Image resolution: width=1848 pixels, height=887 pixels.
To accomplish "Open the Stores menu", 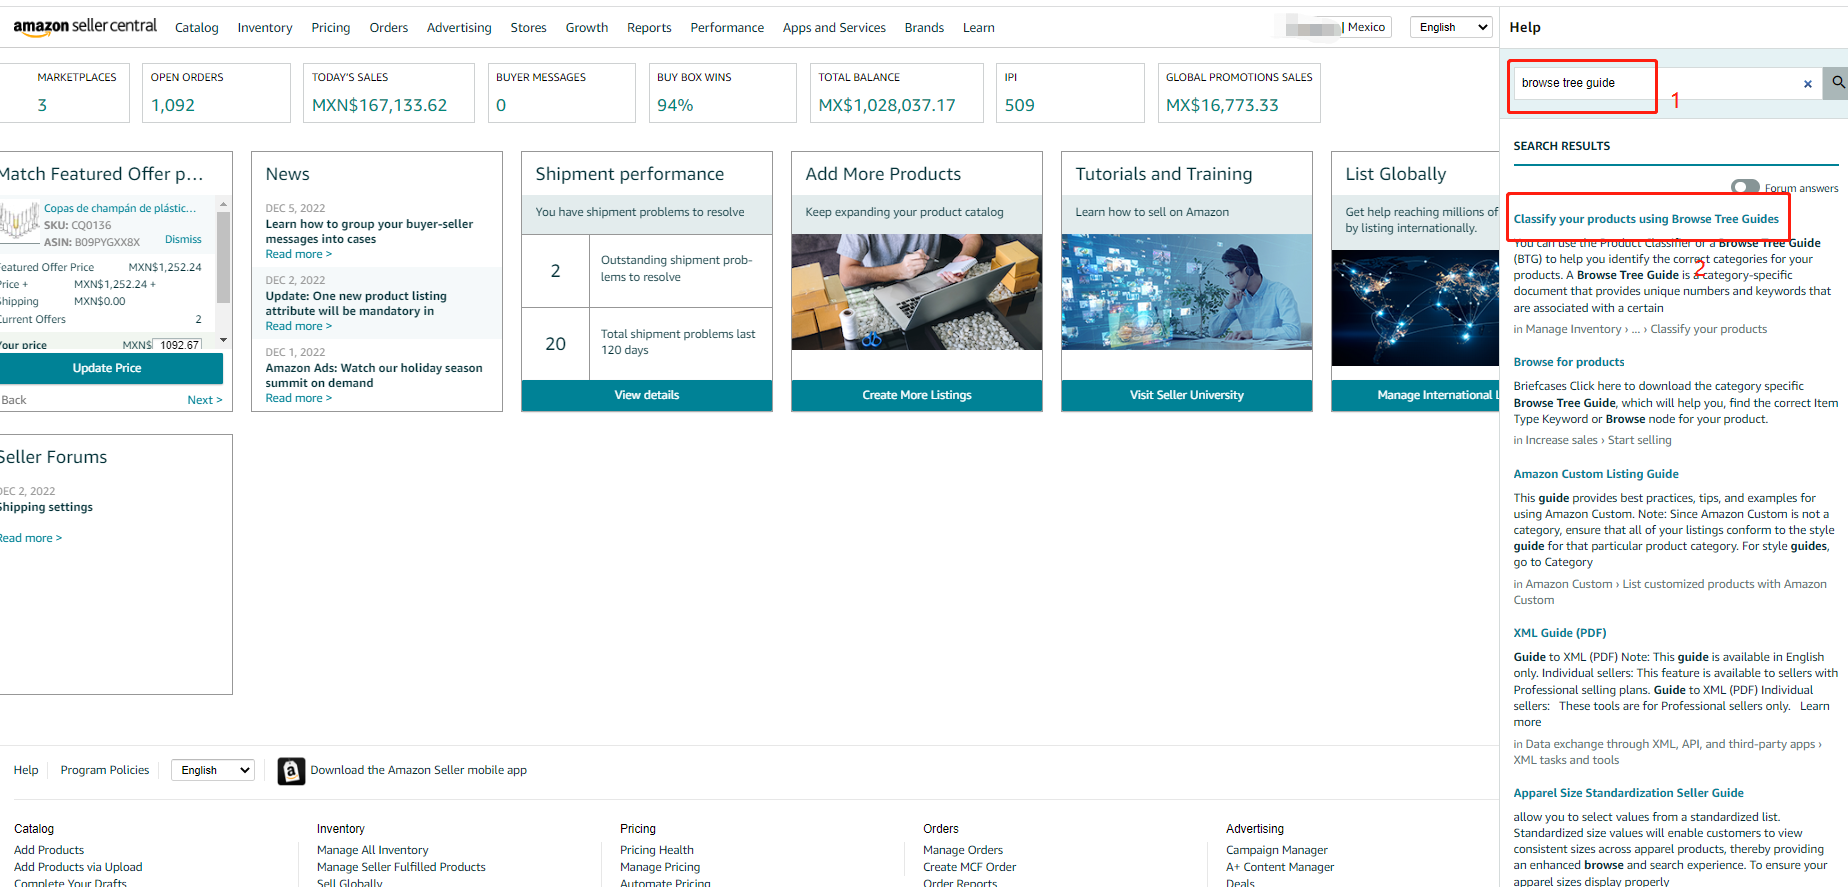I will point(528,28).
